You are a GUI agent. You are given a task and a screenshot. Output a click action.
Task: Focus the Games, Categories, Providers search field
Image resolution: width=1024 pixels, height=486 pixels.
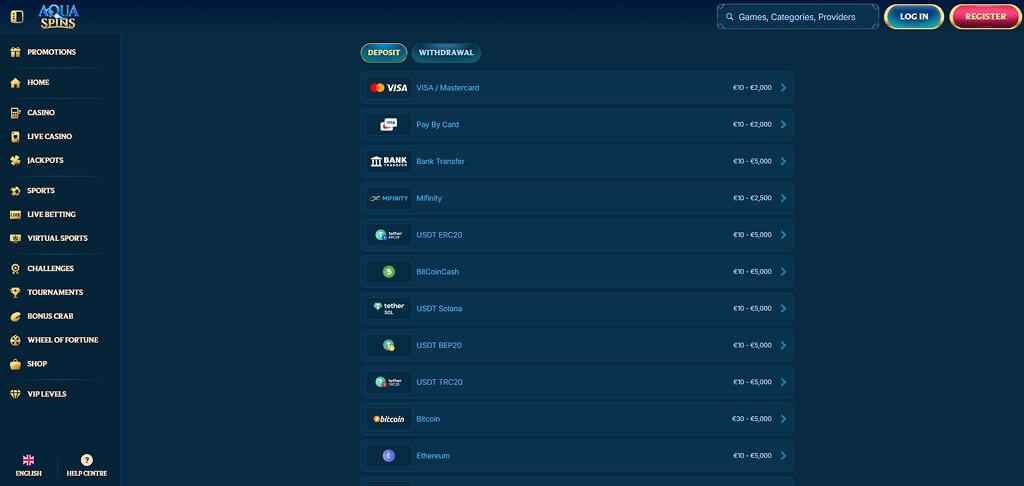pyautogui.click(x=797, y=17)
